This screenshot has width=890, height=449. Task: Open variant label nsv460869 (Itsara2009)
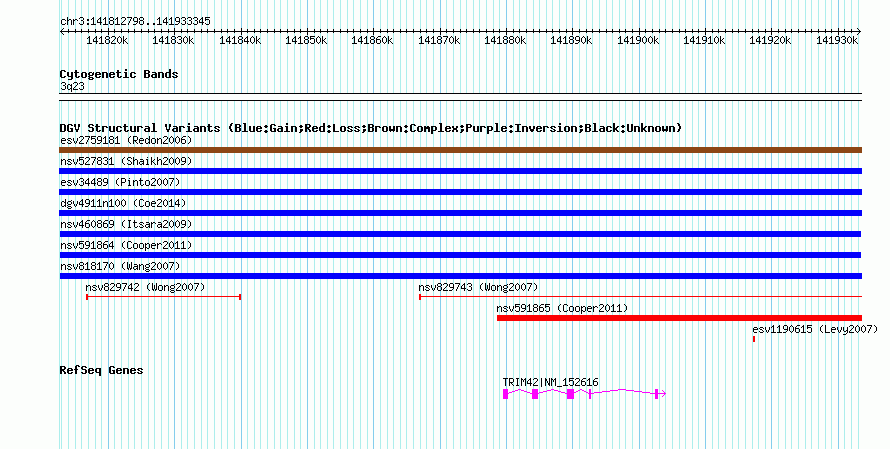(126, 224)
